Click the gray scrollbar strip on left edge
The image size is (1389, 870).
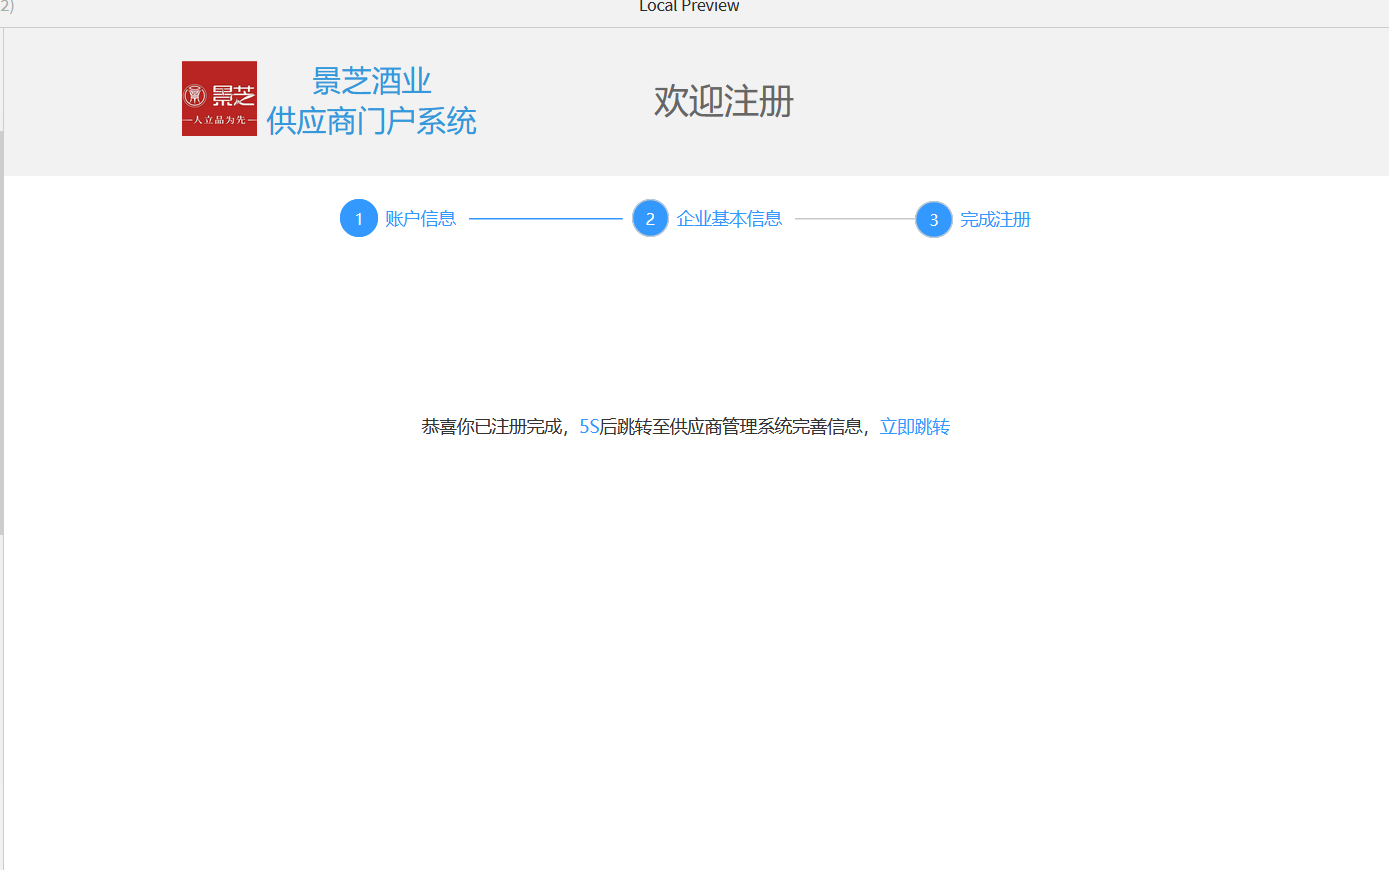pyautogui.click(x=2, y=332)
